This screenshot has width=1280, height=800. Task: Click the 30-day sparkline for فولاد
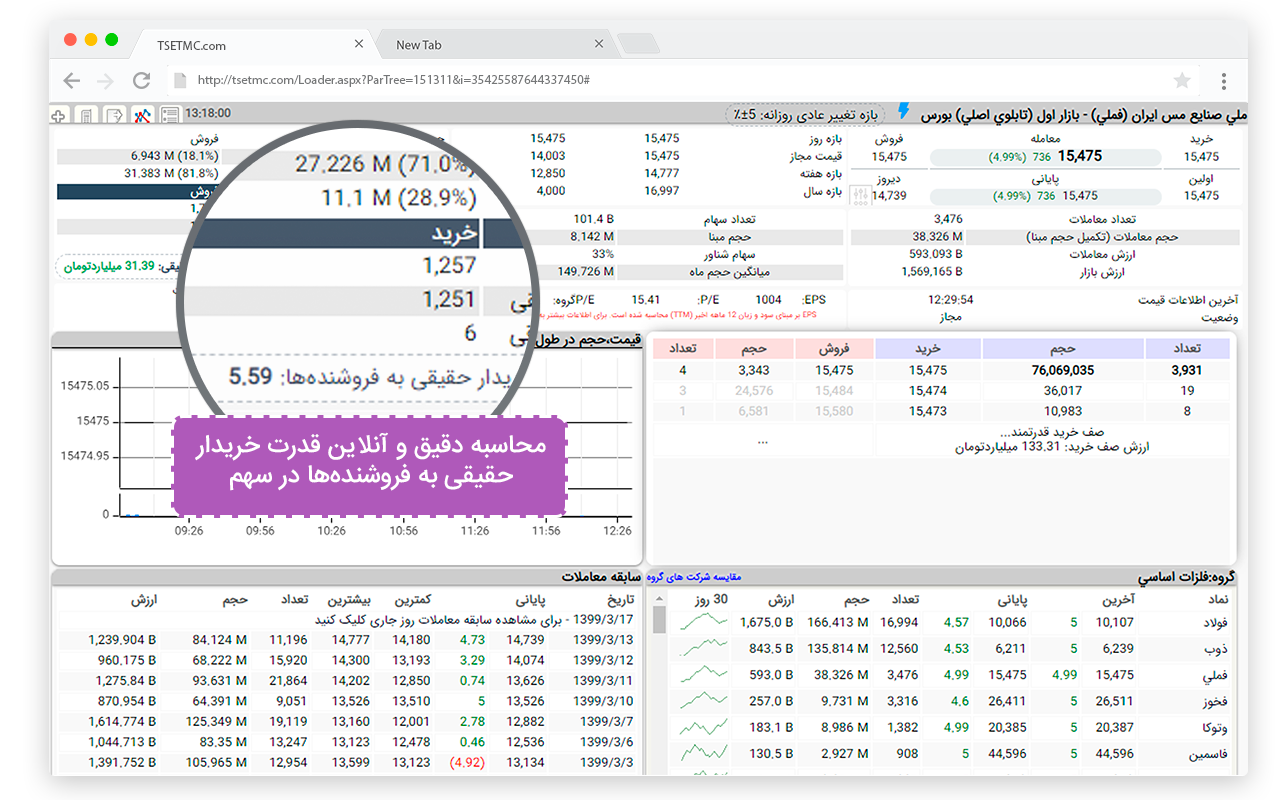pyautogui.click(x=704, y=622)
